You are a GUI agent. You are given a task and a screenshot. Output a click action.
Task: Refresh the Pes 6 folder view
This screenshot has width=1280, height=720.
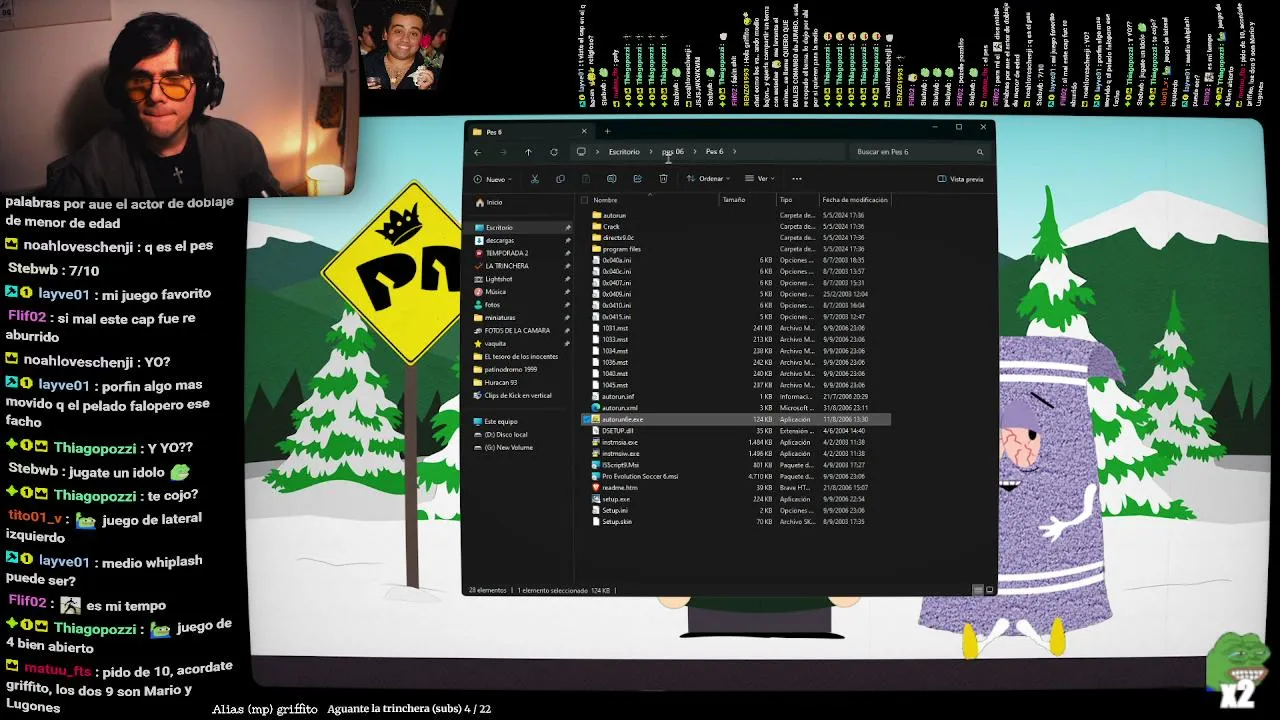click(x=554, y=152)
